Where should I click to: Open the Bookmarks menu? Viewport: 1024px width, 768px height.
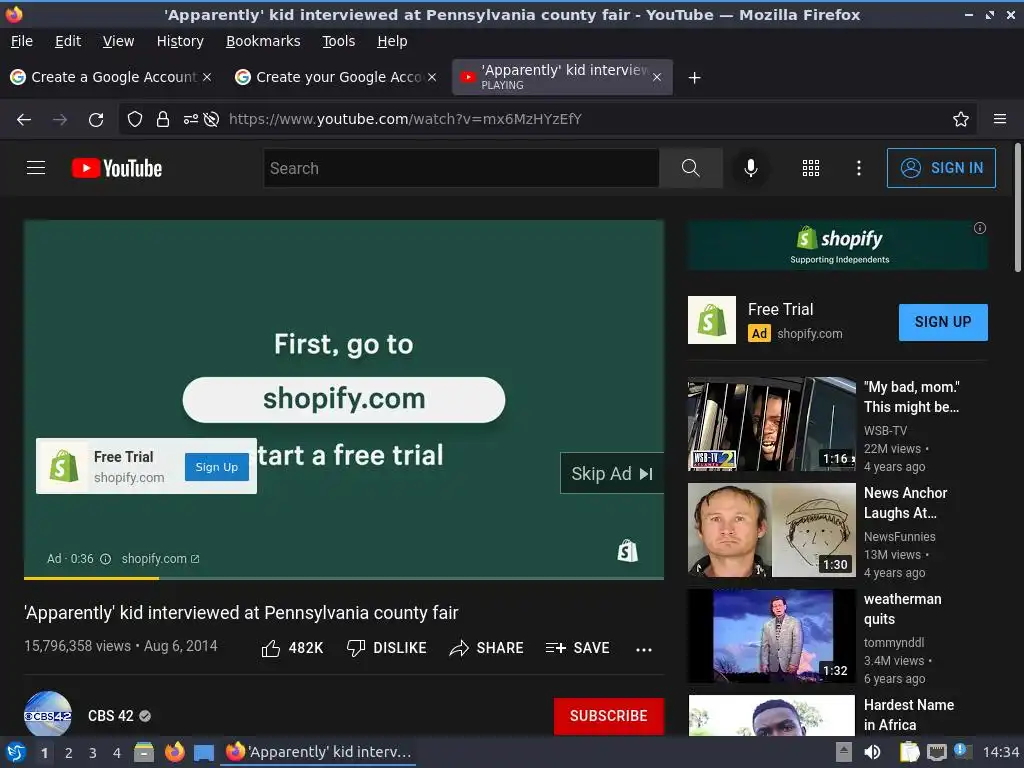pyautogui.click(x=263, y=41)
